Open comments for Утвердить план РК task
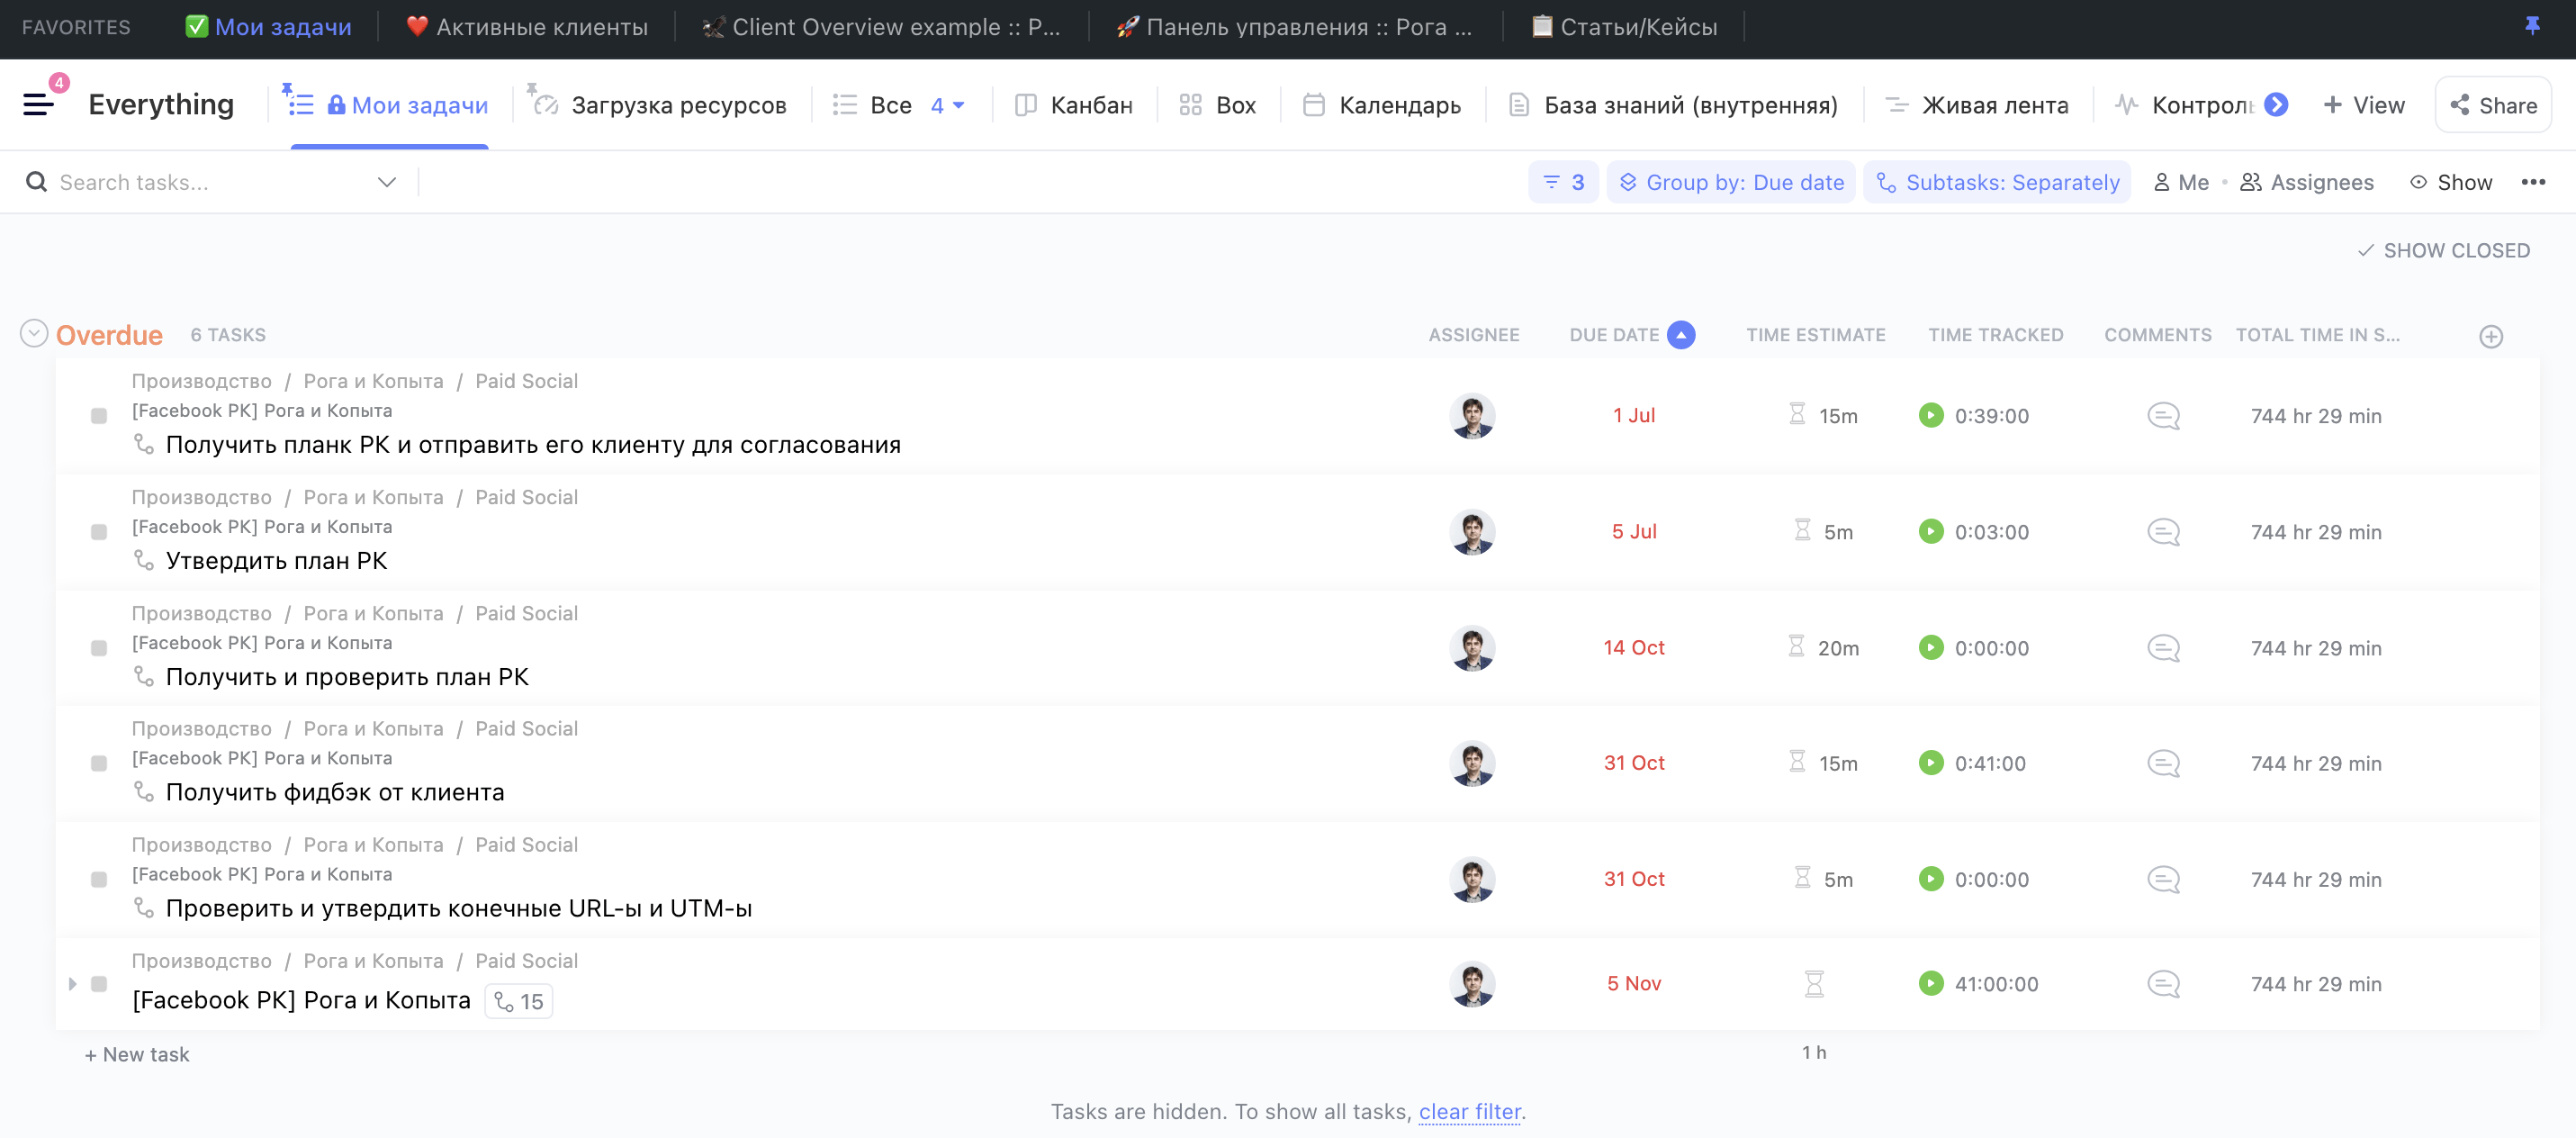 point(2163,532)
